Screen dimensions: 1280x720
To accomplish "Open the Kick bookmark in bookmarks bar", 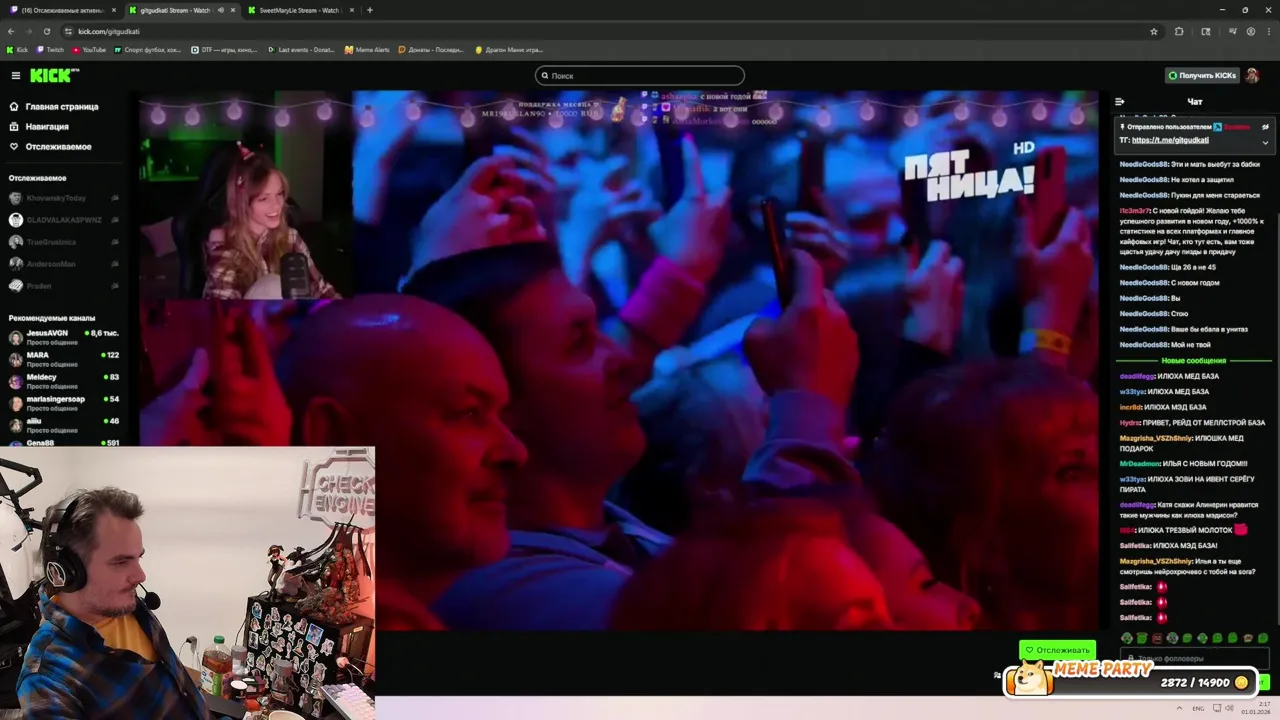I will pyautogui.click(x=17, y=49).
